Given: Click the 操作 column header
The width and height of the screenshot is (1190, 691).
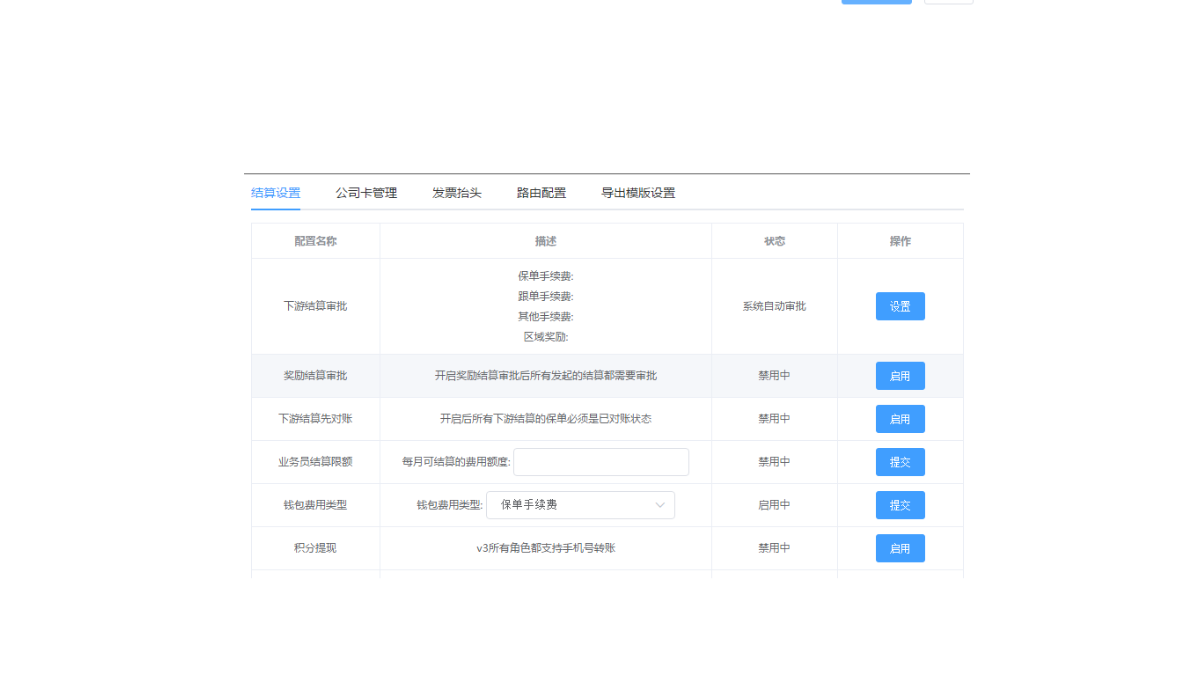Looking at the screenshot, I should tap(900, 241).
